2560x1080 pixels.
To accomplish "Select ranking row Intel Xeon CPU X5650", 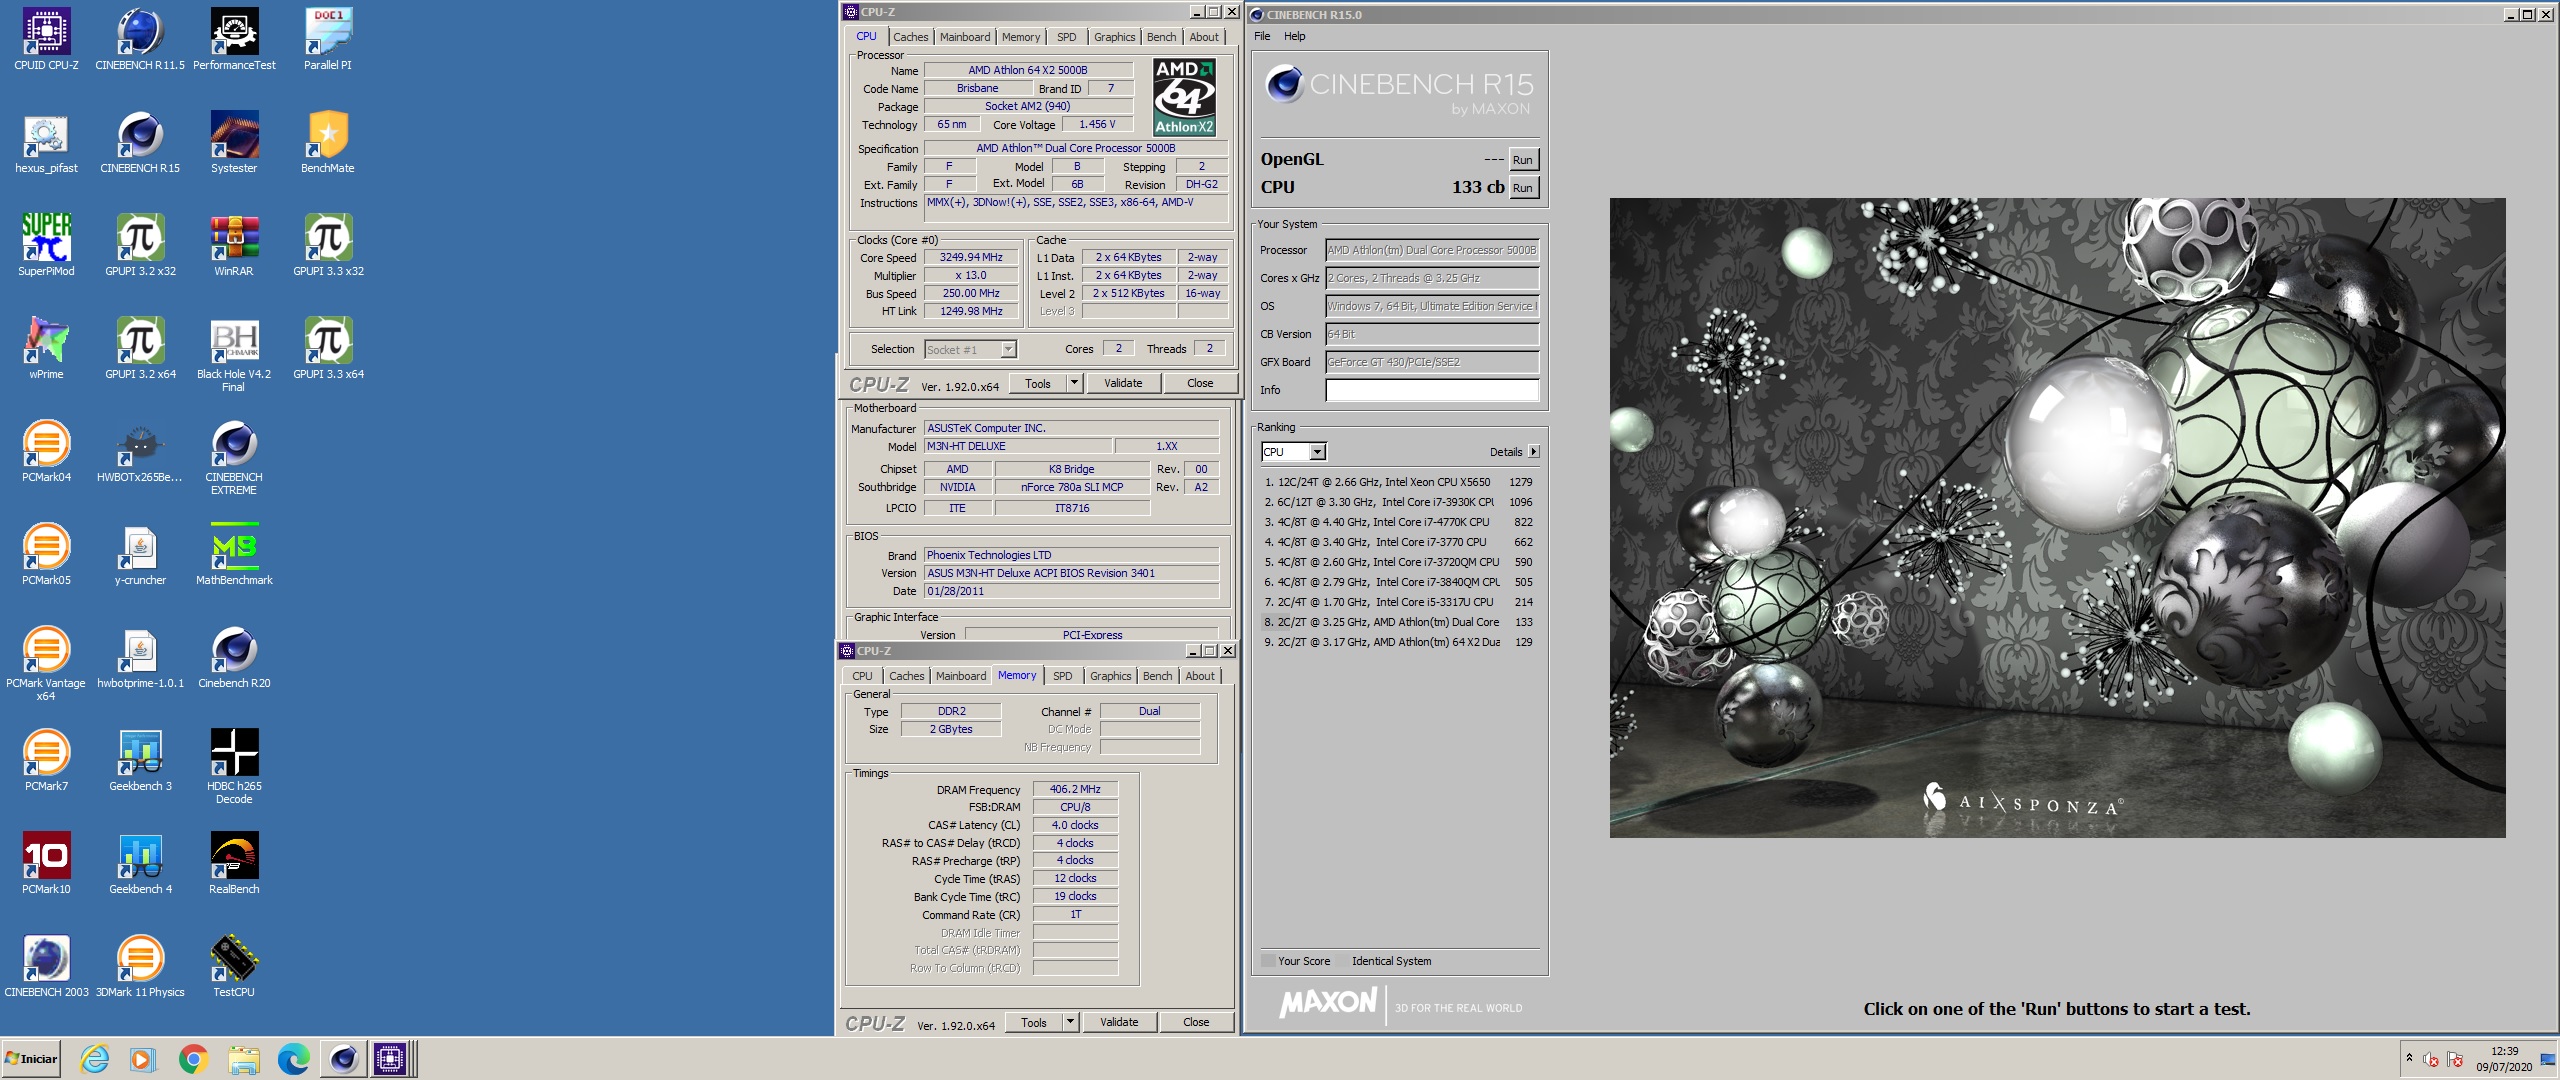I will (1398, 482).
